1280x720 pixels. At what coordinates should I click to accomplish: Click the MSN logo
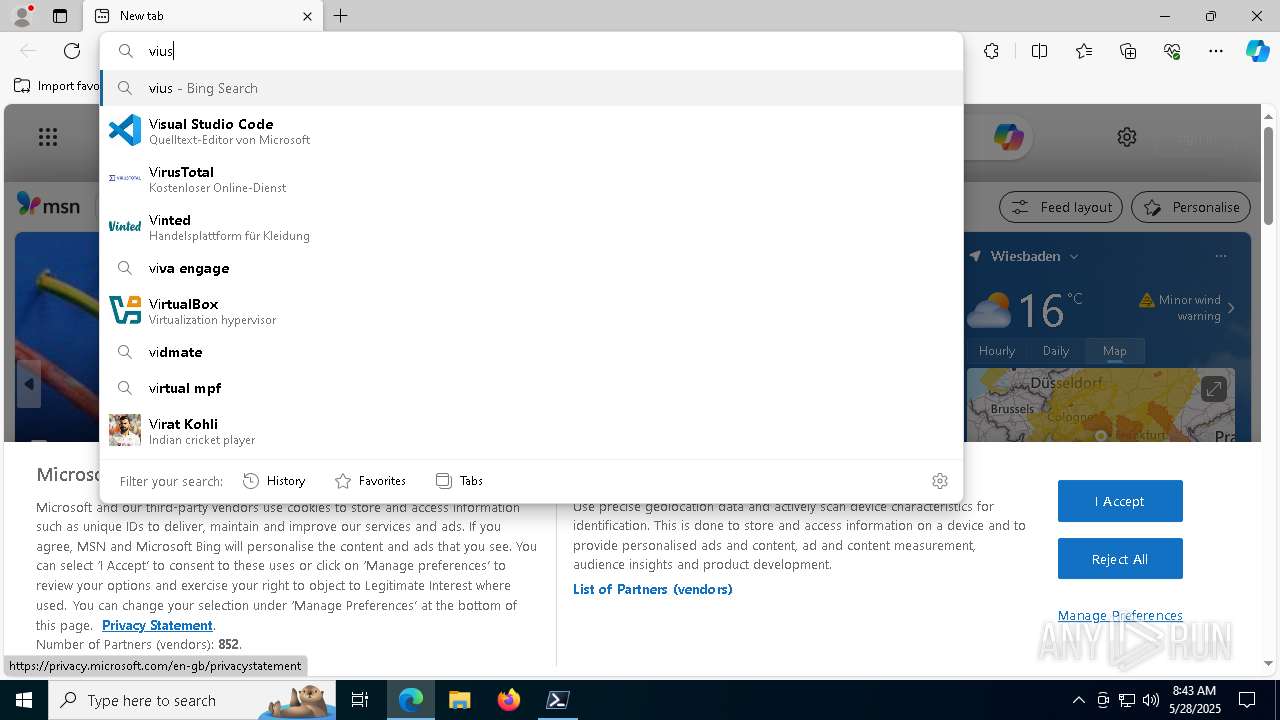click(49, 205)
